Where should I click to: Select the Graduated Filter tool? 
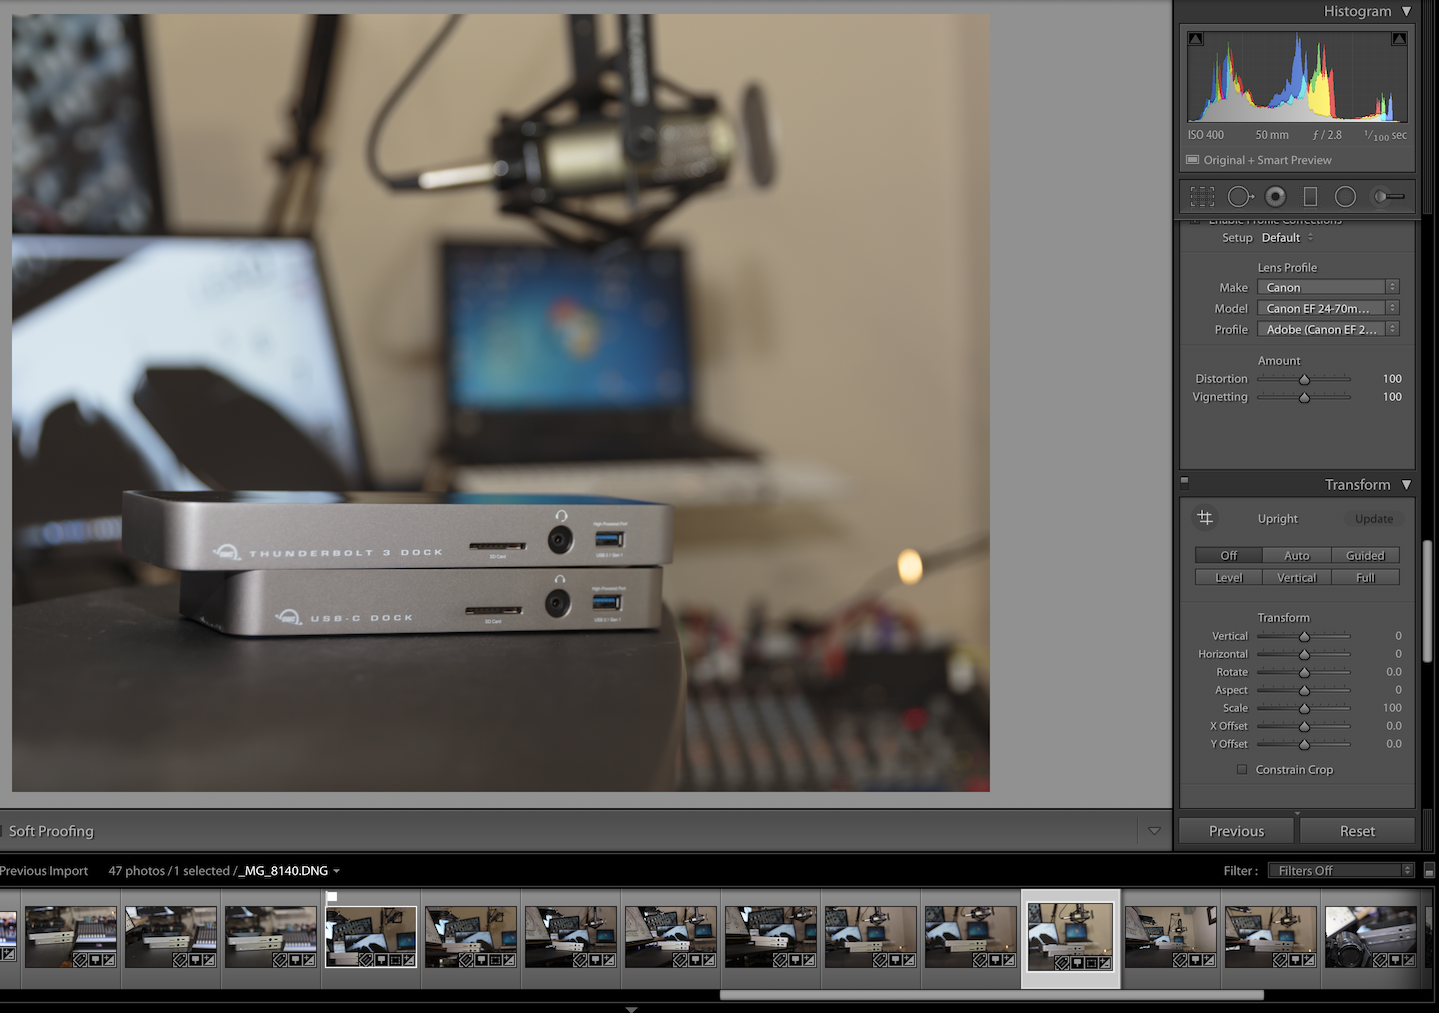[x=1310, y=197]
